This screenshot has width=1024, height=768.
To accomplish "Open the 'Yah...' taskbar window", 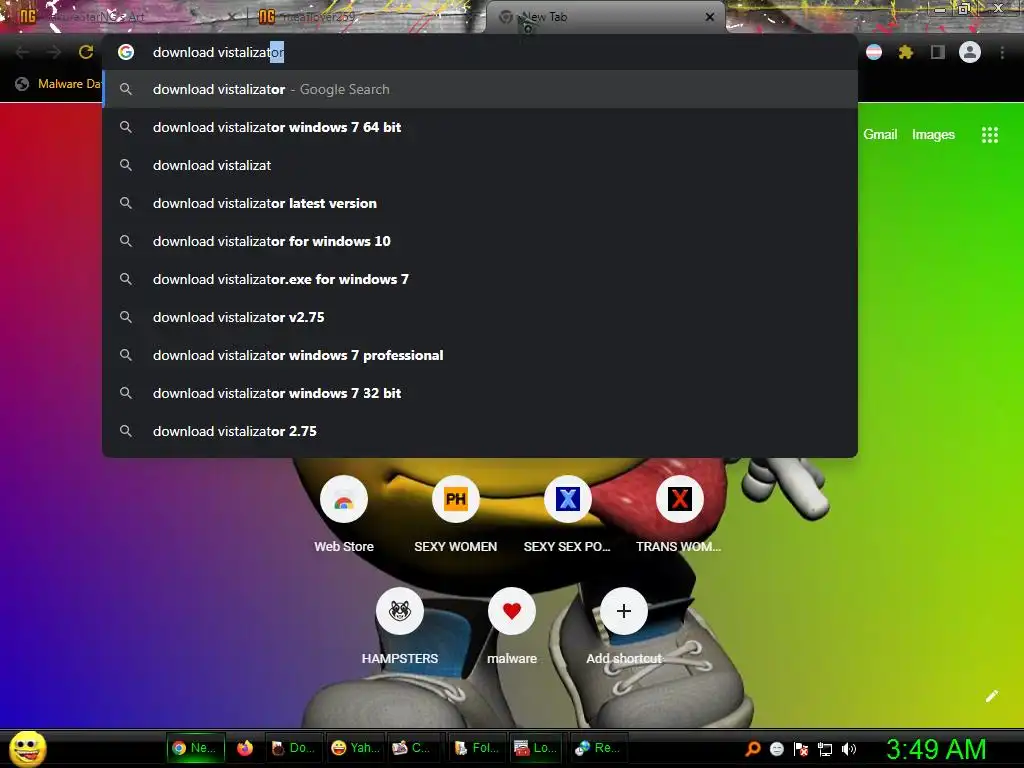I will coord(355,748).
